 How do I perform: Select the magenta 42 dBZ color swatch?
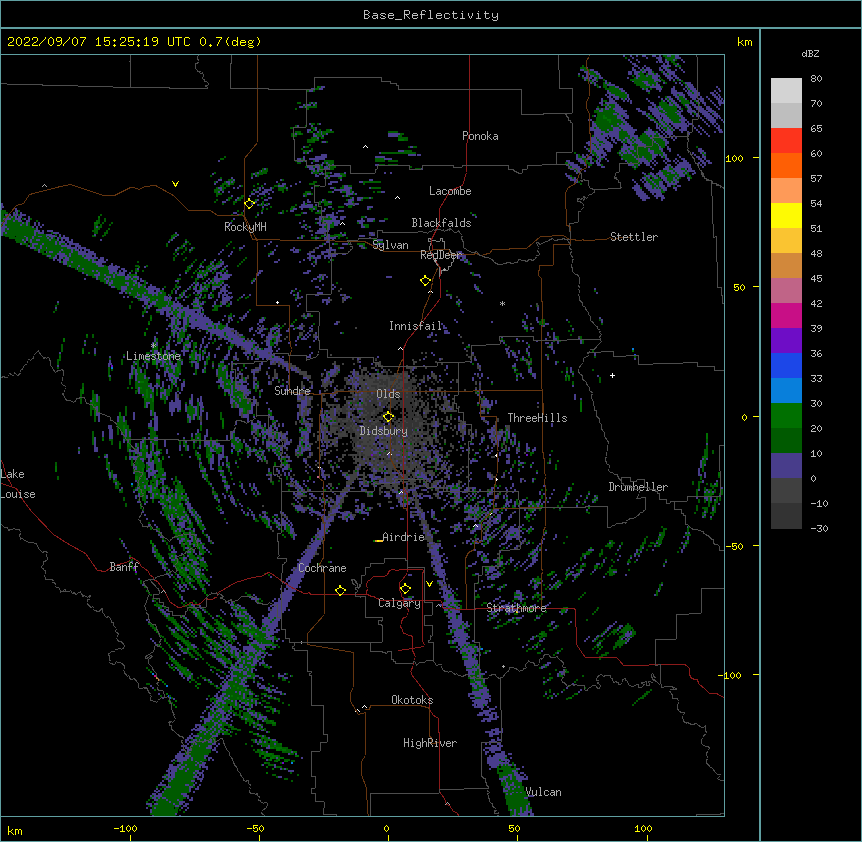[786, 315]
